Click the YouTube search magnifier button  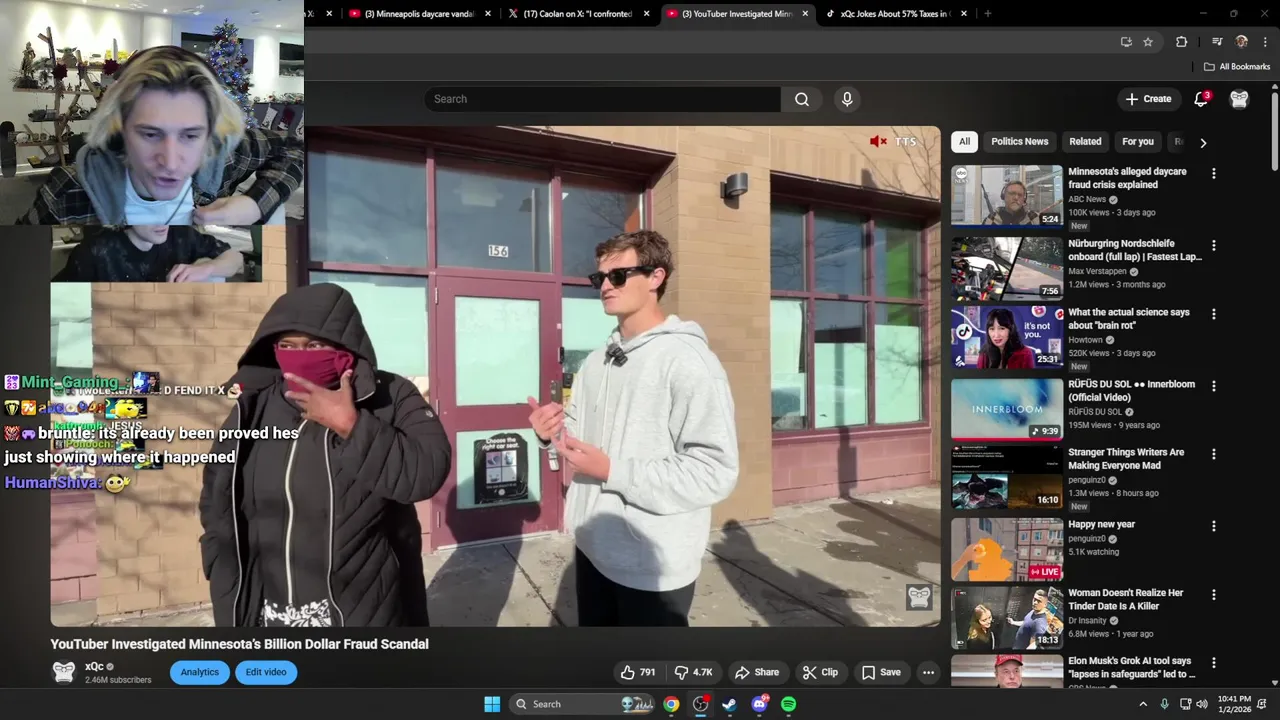(802, 99)
